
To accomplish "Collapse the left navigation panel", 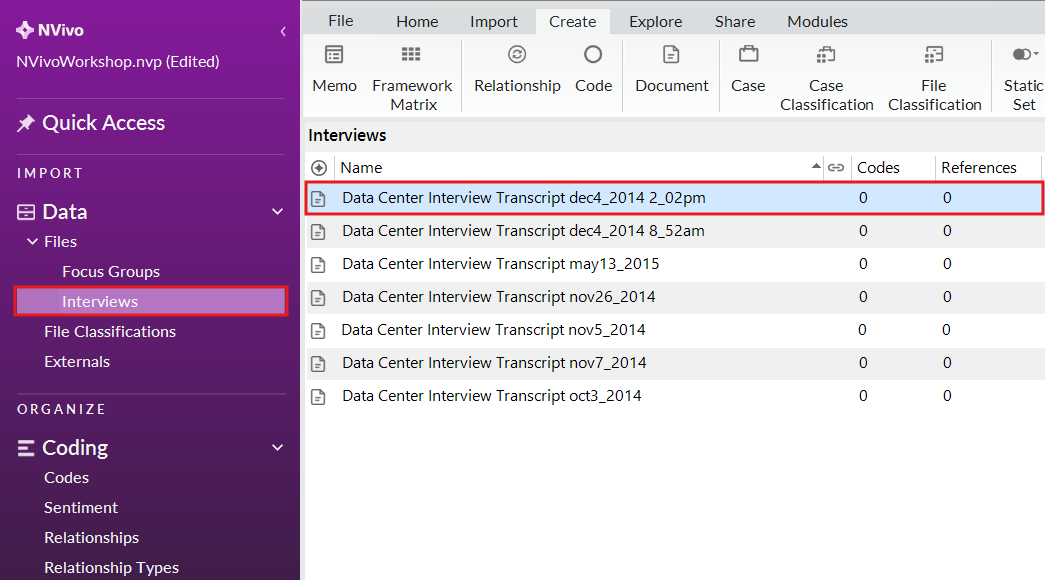I will click(283, 32).
